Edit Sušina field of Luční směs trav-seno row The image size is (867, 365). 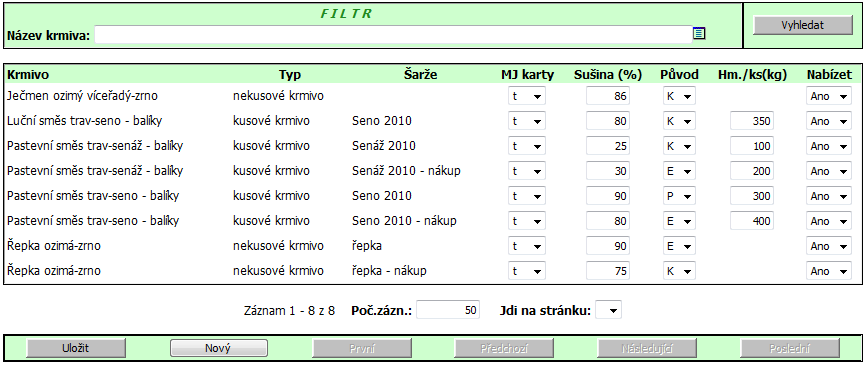tap(608, 121)
